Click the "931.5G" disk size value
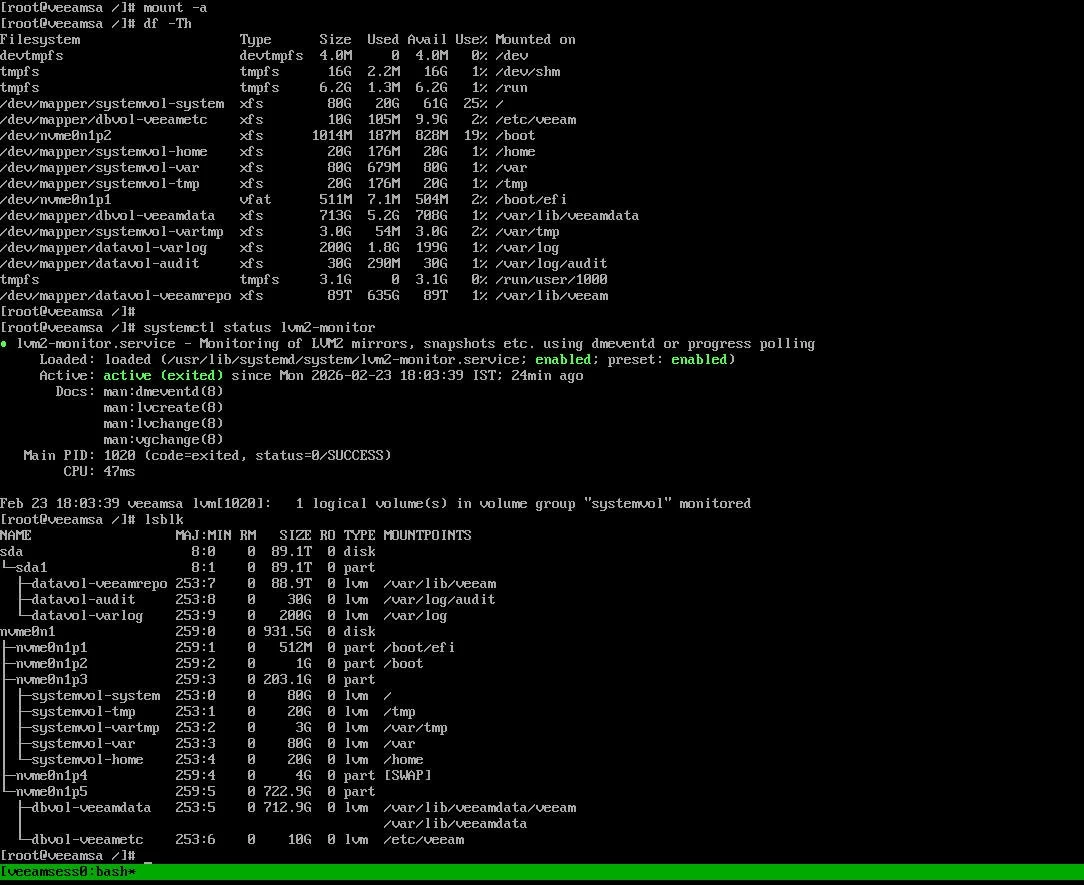 tap(287, 631)
